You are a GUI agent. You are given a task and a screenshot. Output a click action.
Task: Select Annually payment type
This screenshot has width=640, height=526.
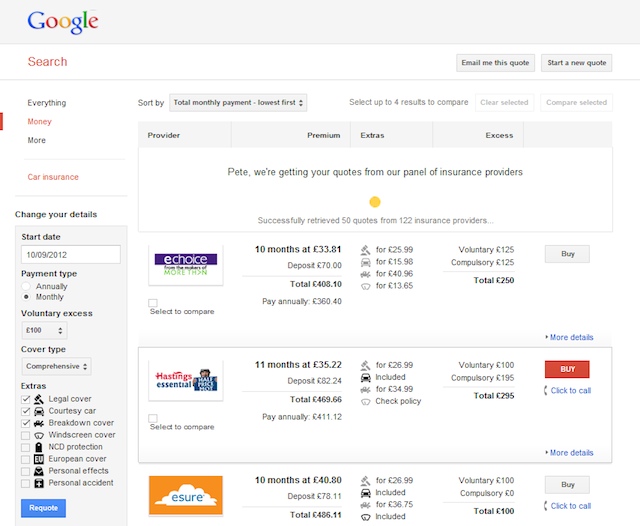(x=26, y=286)
